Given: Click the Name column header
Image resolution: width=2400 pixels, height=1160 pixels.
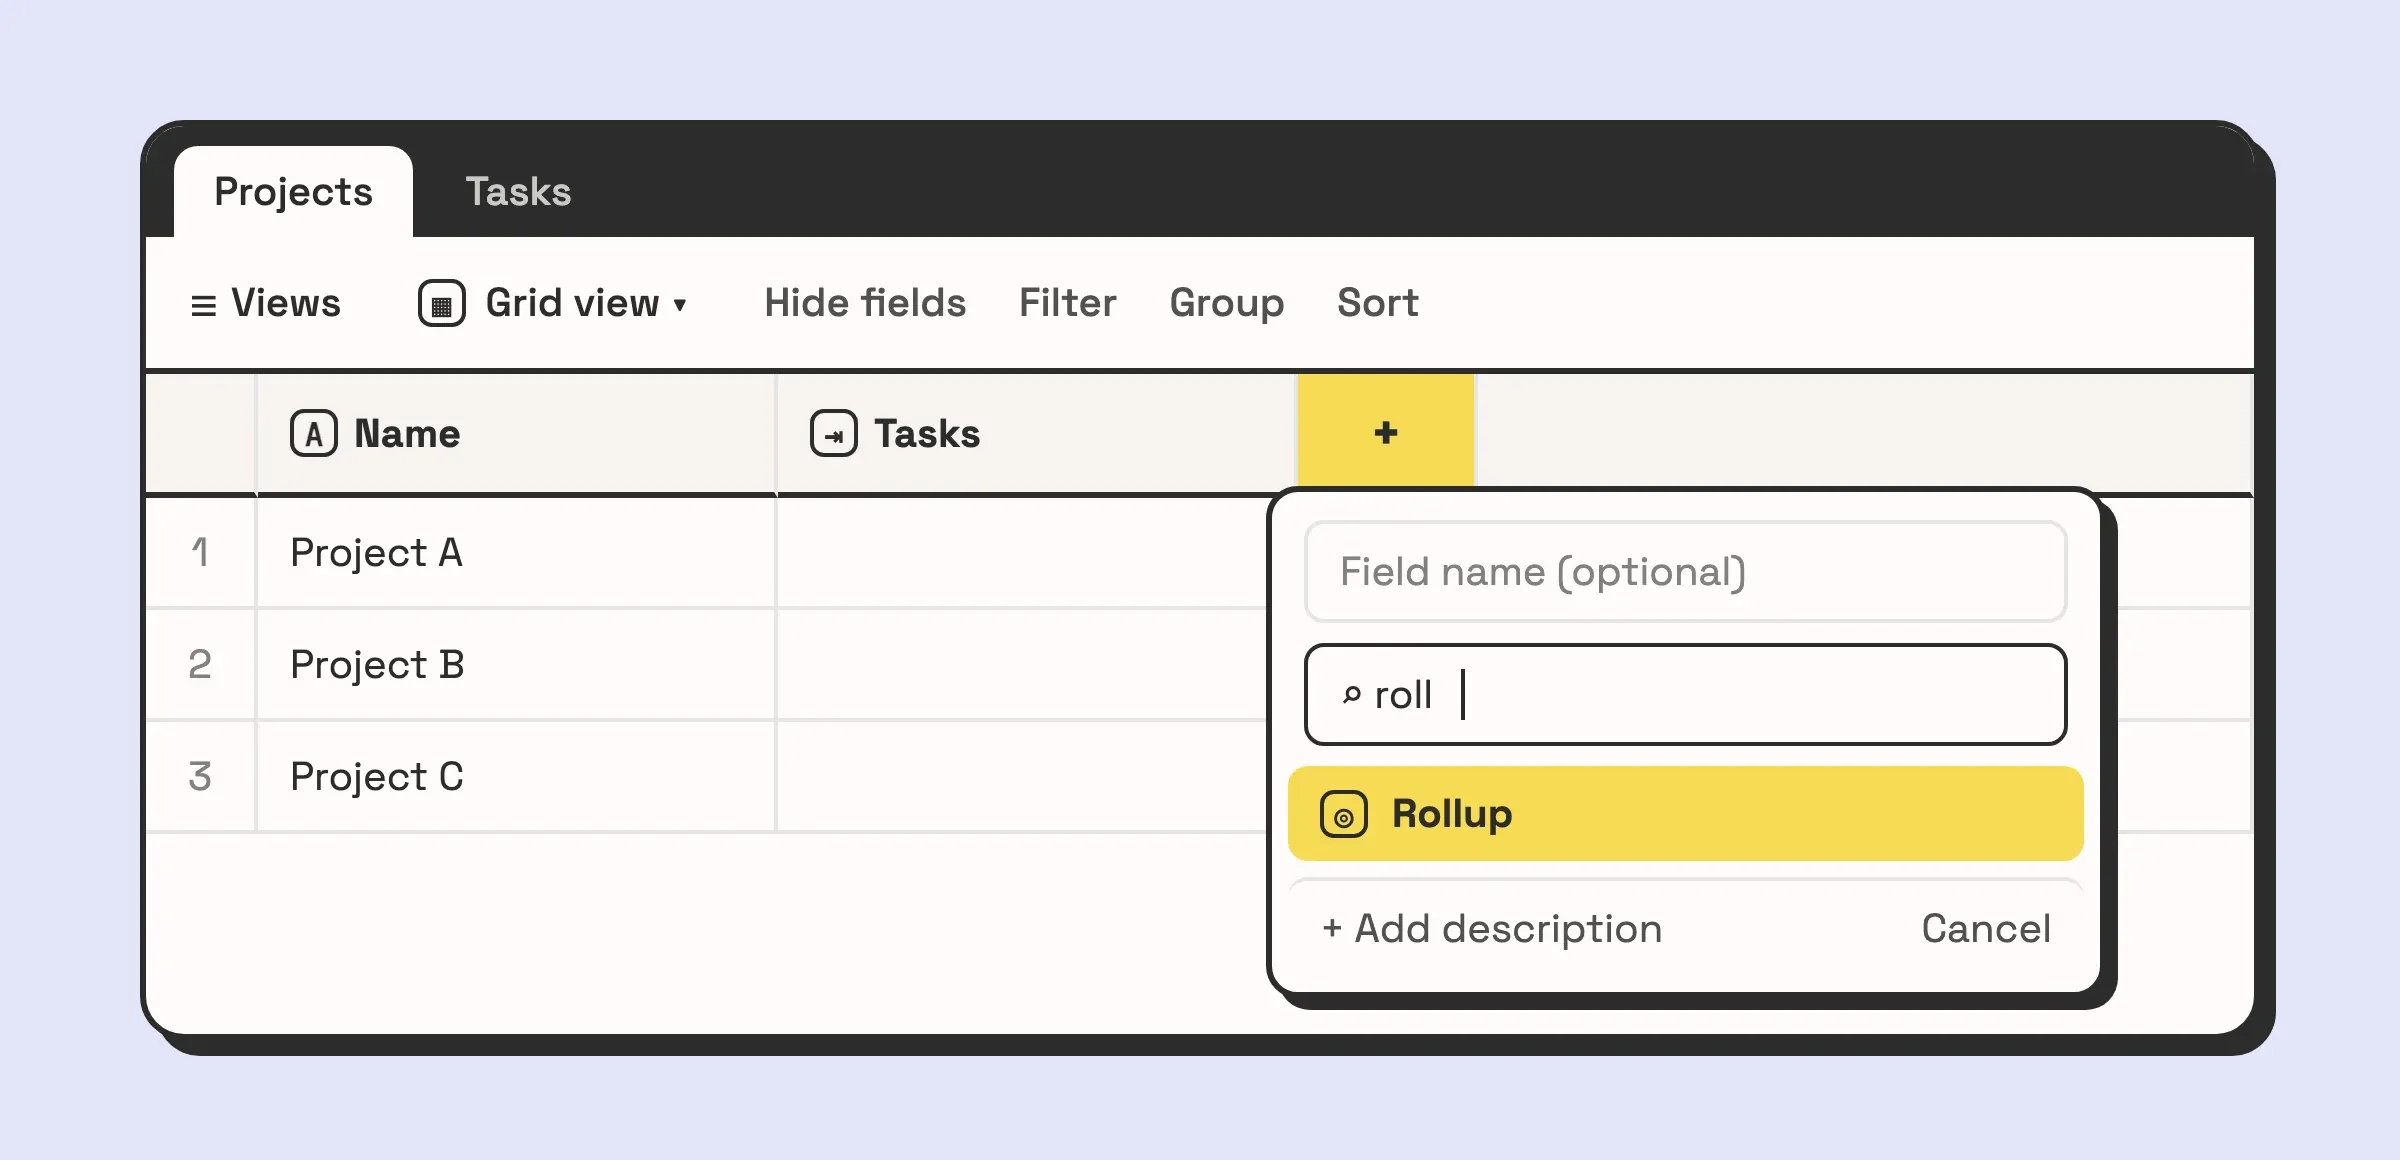Looking at the screenshot, I should (516, 434).
